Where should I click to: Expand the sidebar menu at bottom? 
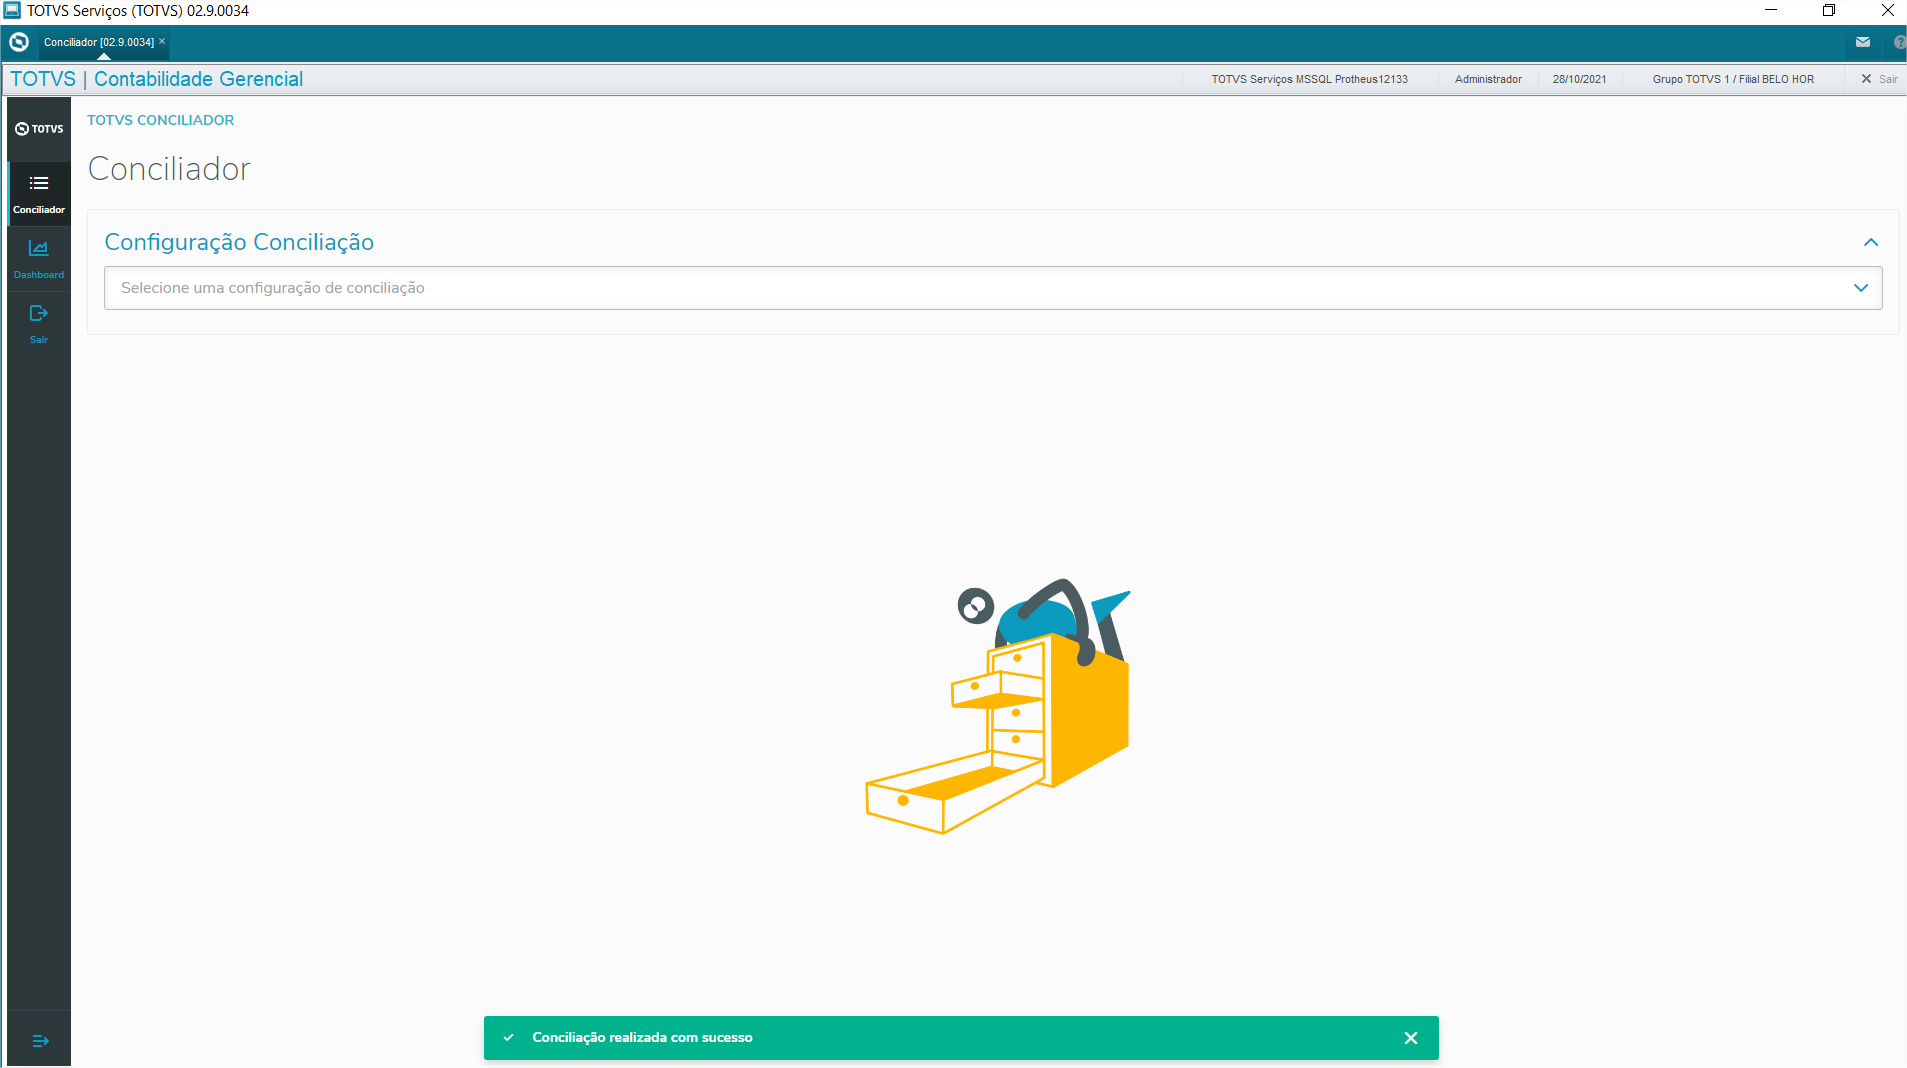[40, 1041]
